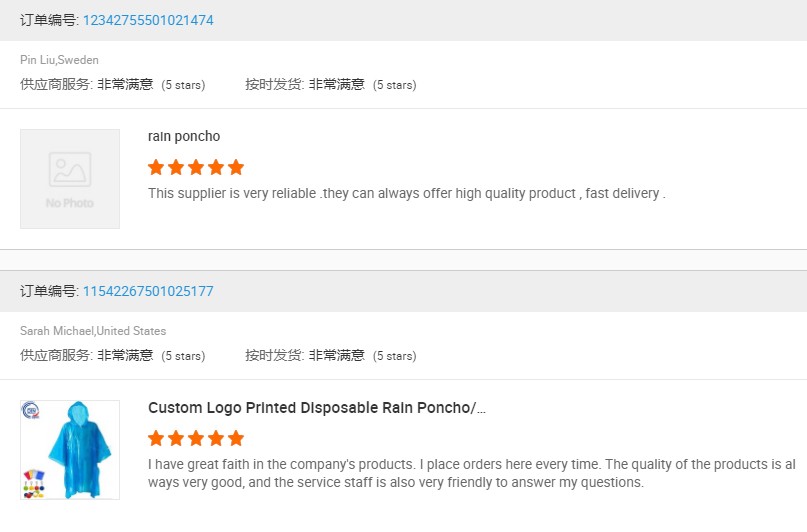This screenshot has width=807, height=532.
Task: Click fifth star of rain poncho rating
Action: pyautogui.click(x=236, y=167)
